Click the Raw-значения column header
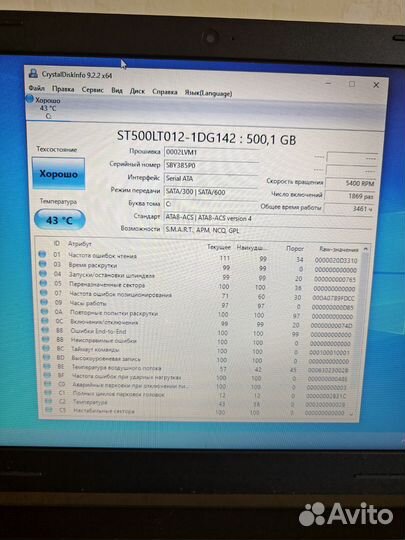Viewport: 405px width, 540px height. (339, 249)
